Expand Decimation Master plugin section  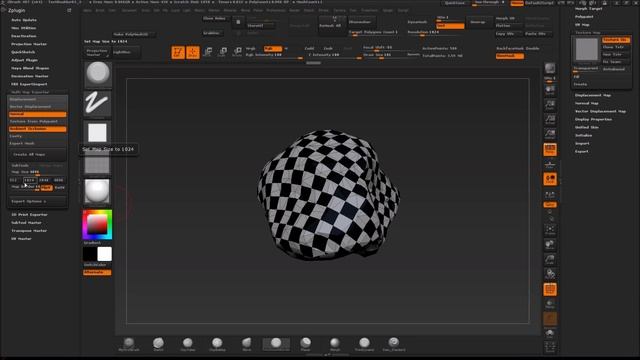pyautogui.click(x=30, y=76)
